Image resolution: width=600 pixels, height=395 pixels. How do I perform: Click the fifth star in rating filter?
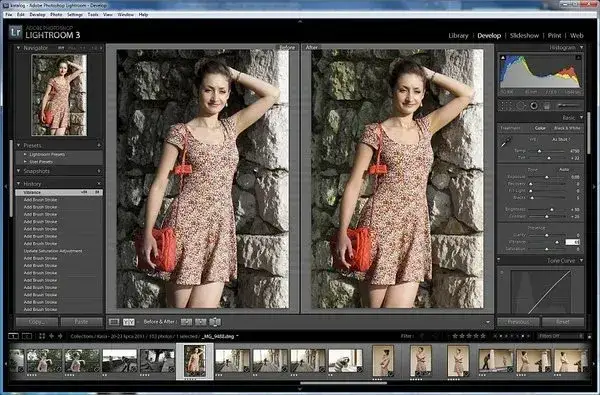coord(483,336)
